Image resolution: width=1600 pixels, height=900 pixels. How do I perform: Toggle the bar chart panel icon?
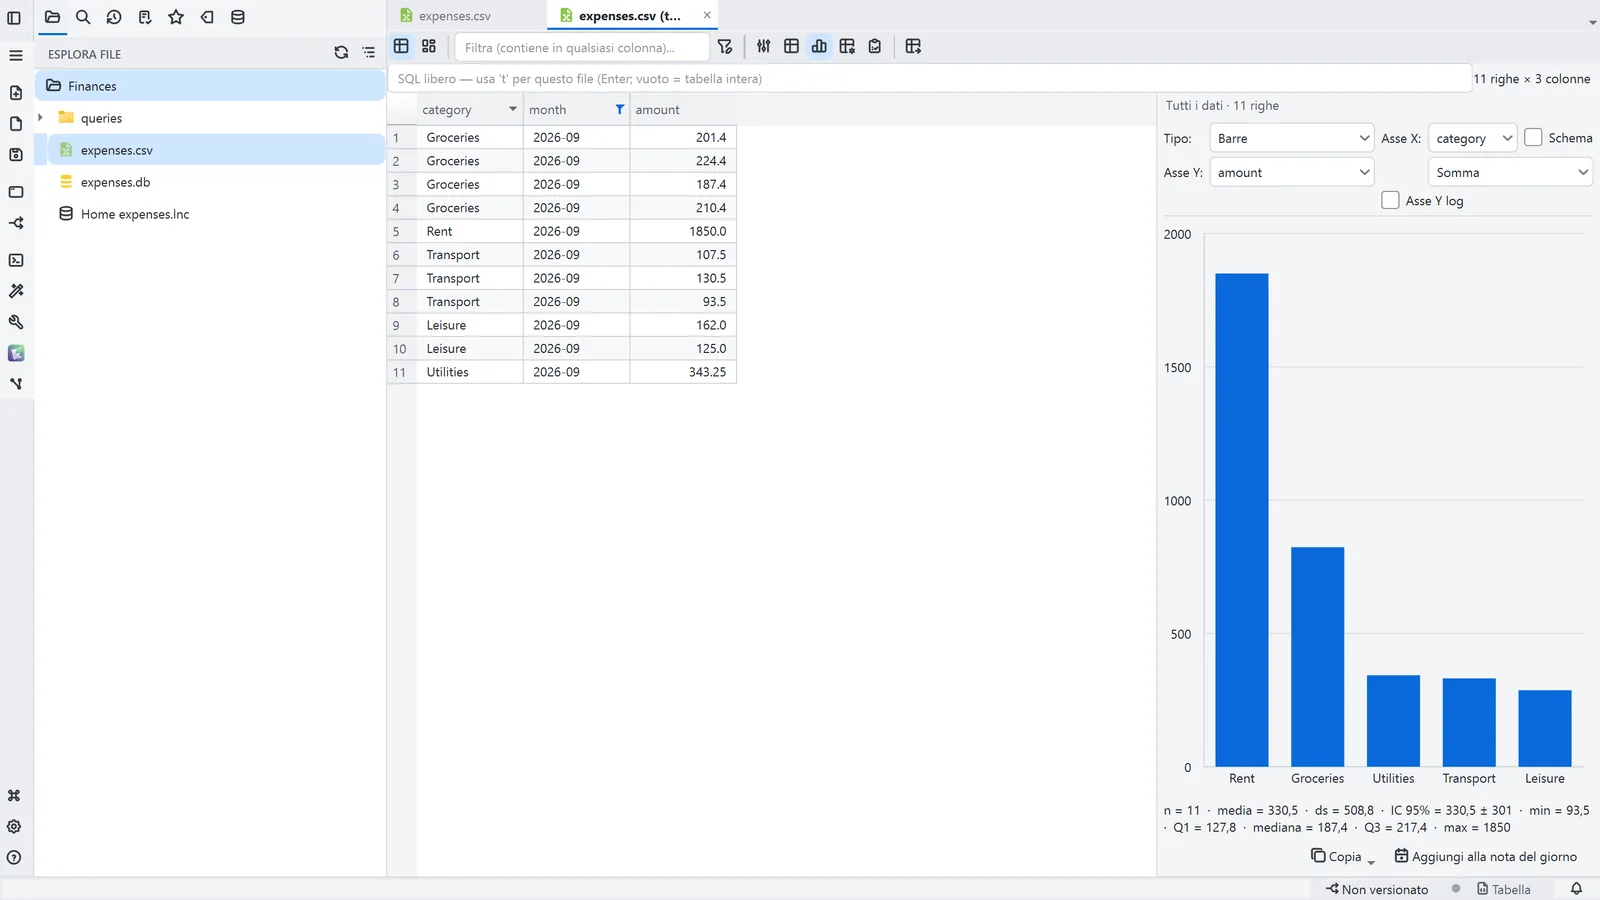click(819, 46)
